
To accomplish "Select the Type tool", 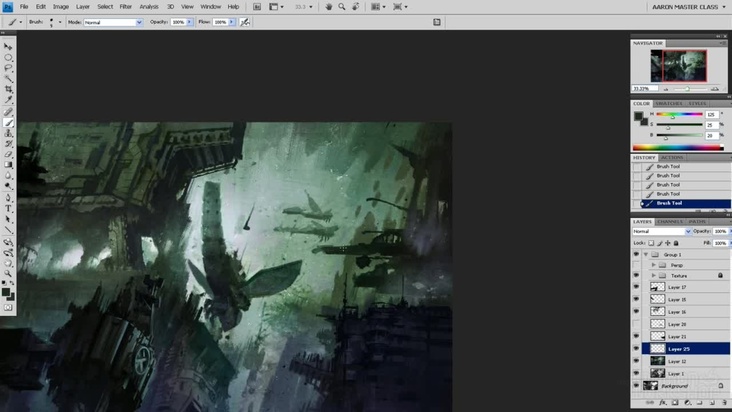I will pyautogui.click(x=8, y=209).
